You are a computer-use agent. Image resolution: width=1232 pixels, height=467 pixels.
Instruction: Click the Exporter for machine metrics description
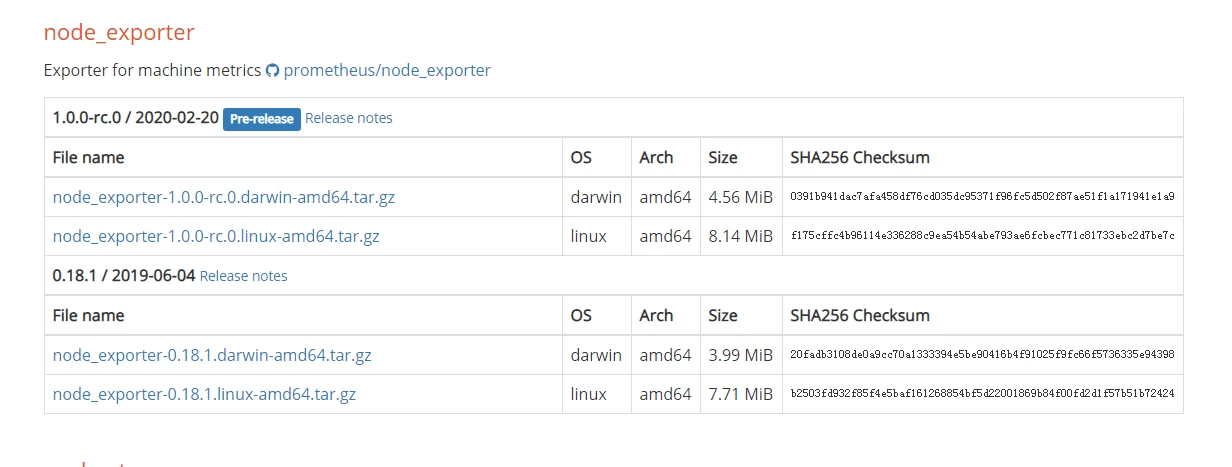(152, 70)
